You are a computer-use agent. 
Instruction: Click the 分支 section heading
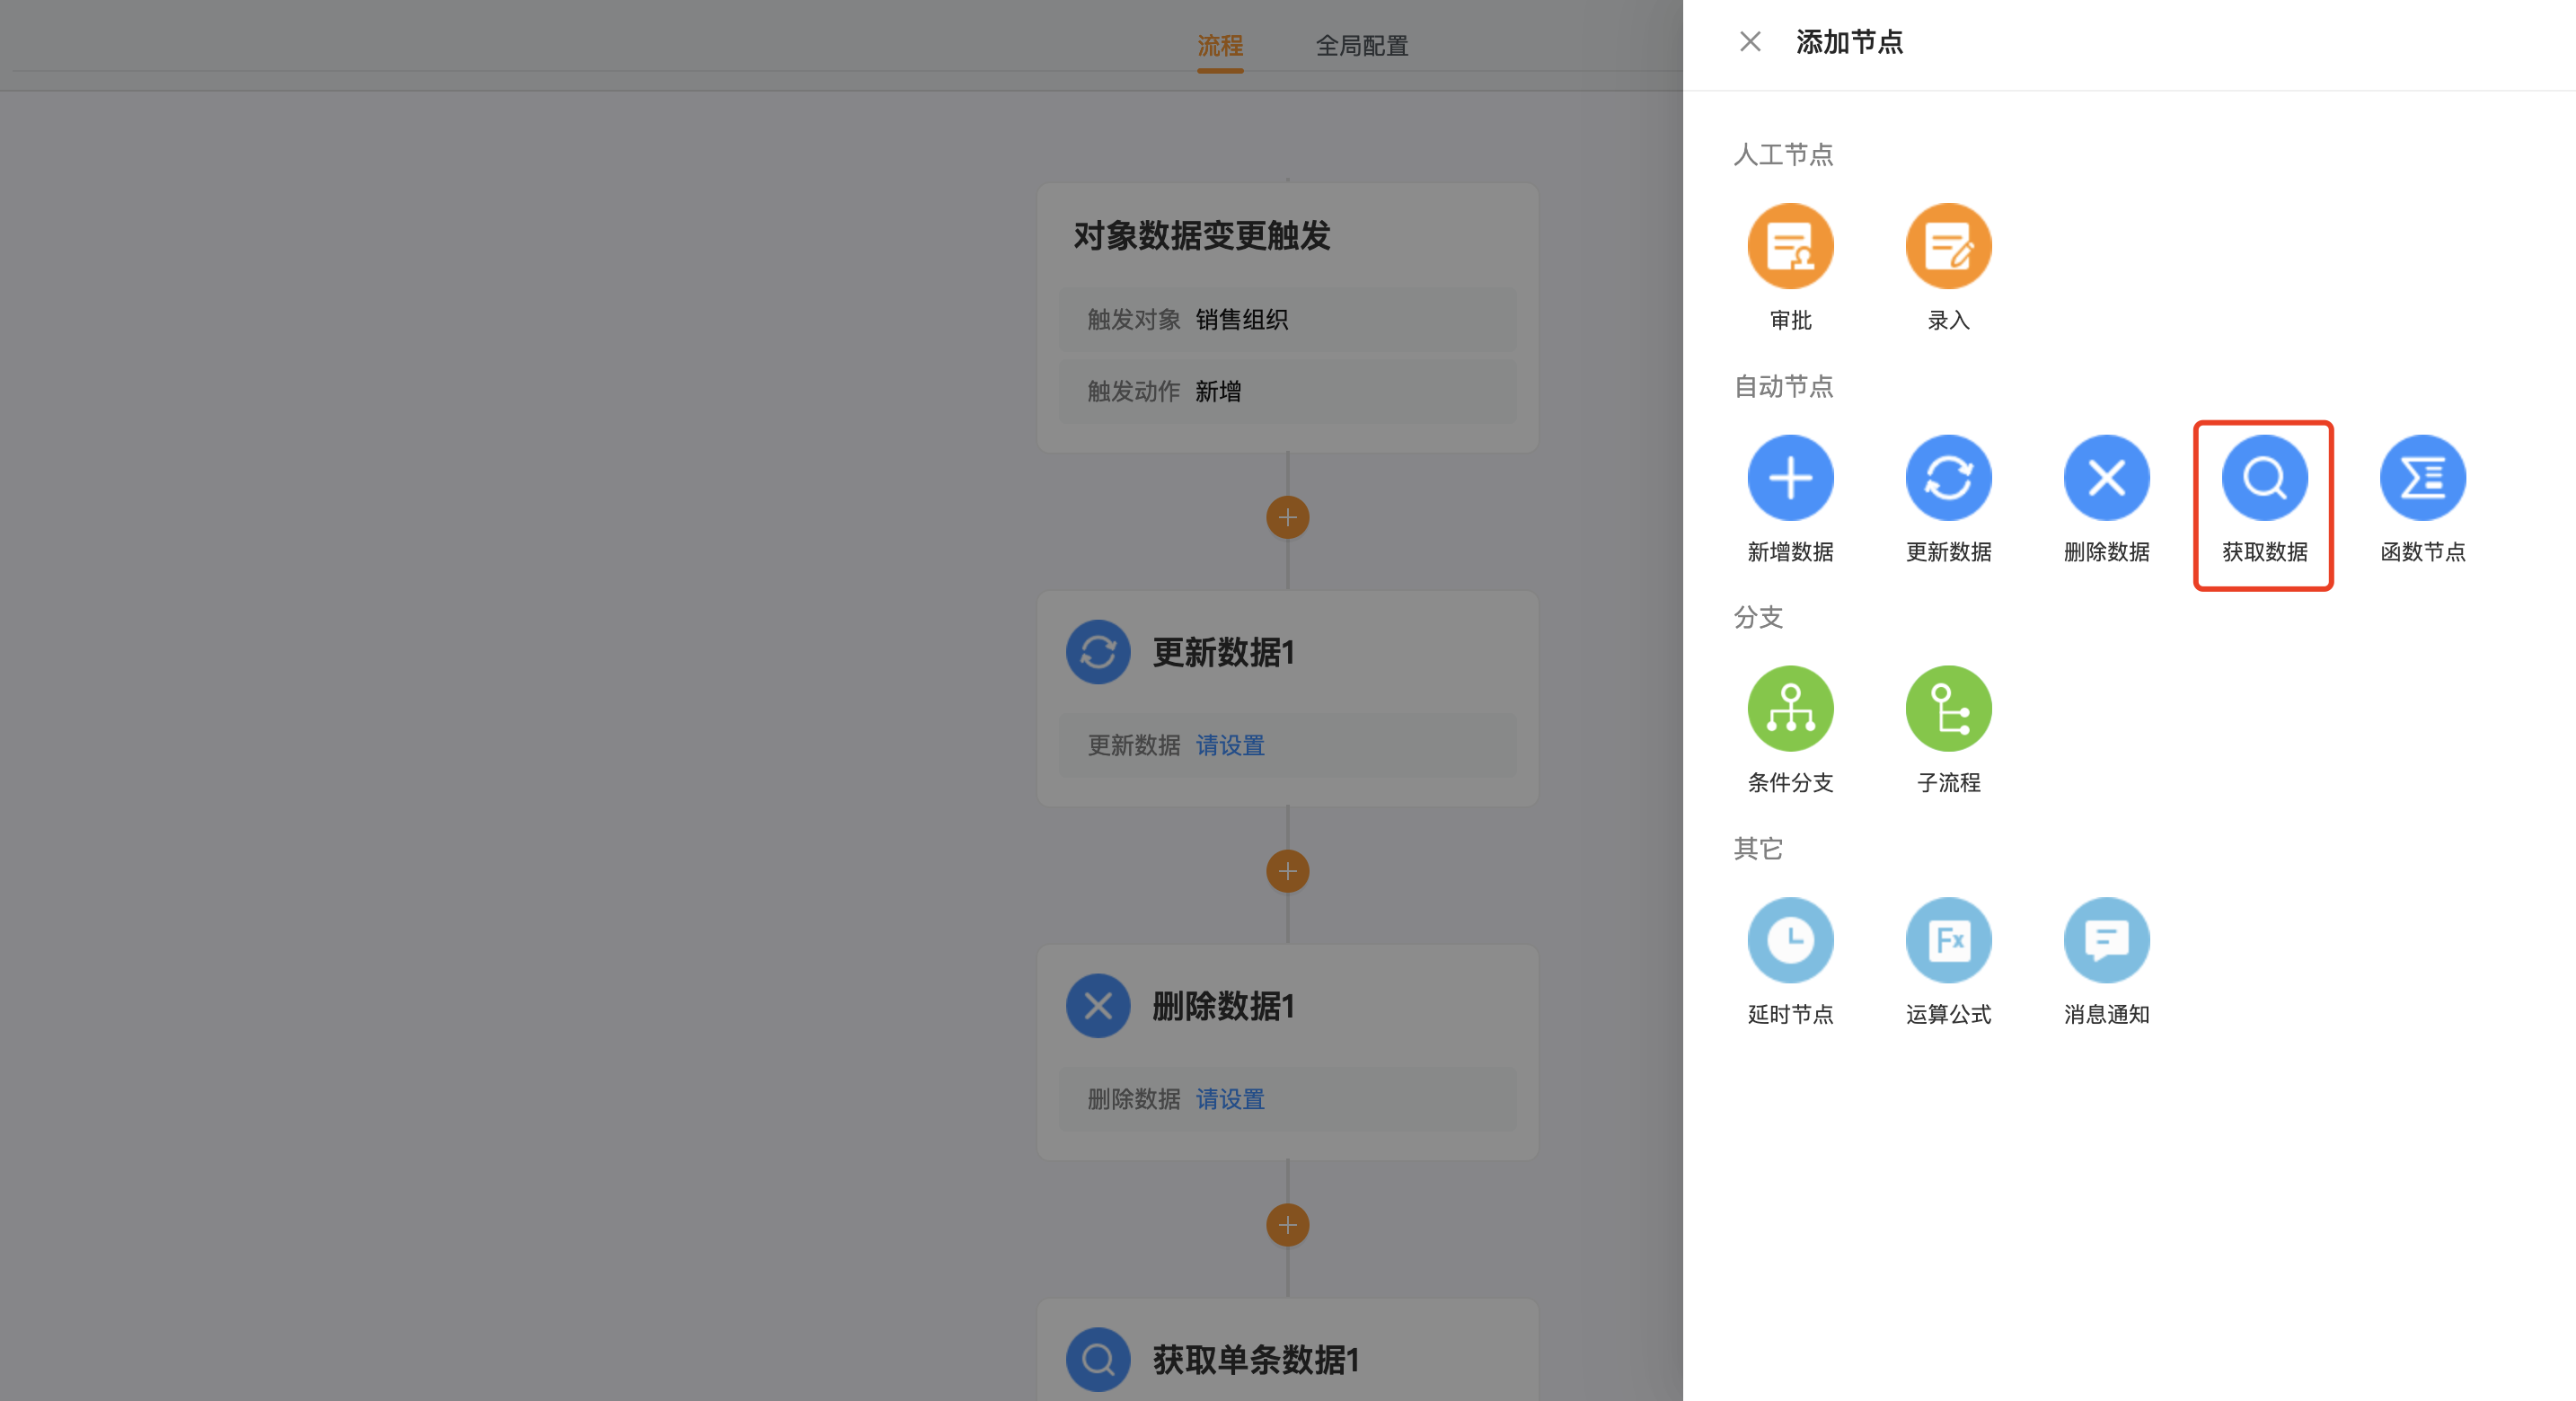(x=1758, y=618)
